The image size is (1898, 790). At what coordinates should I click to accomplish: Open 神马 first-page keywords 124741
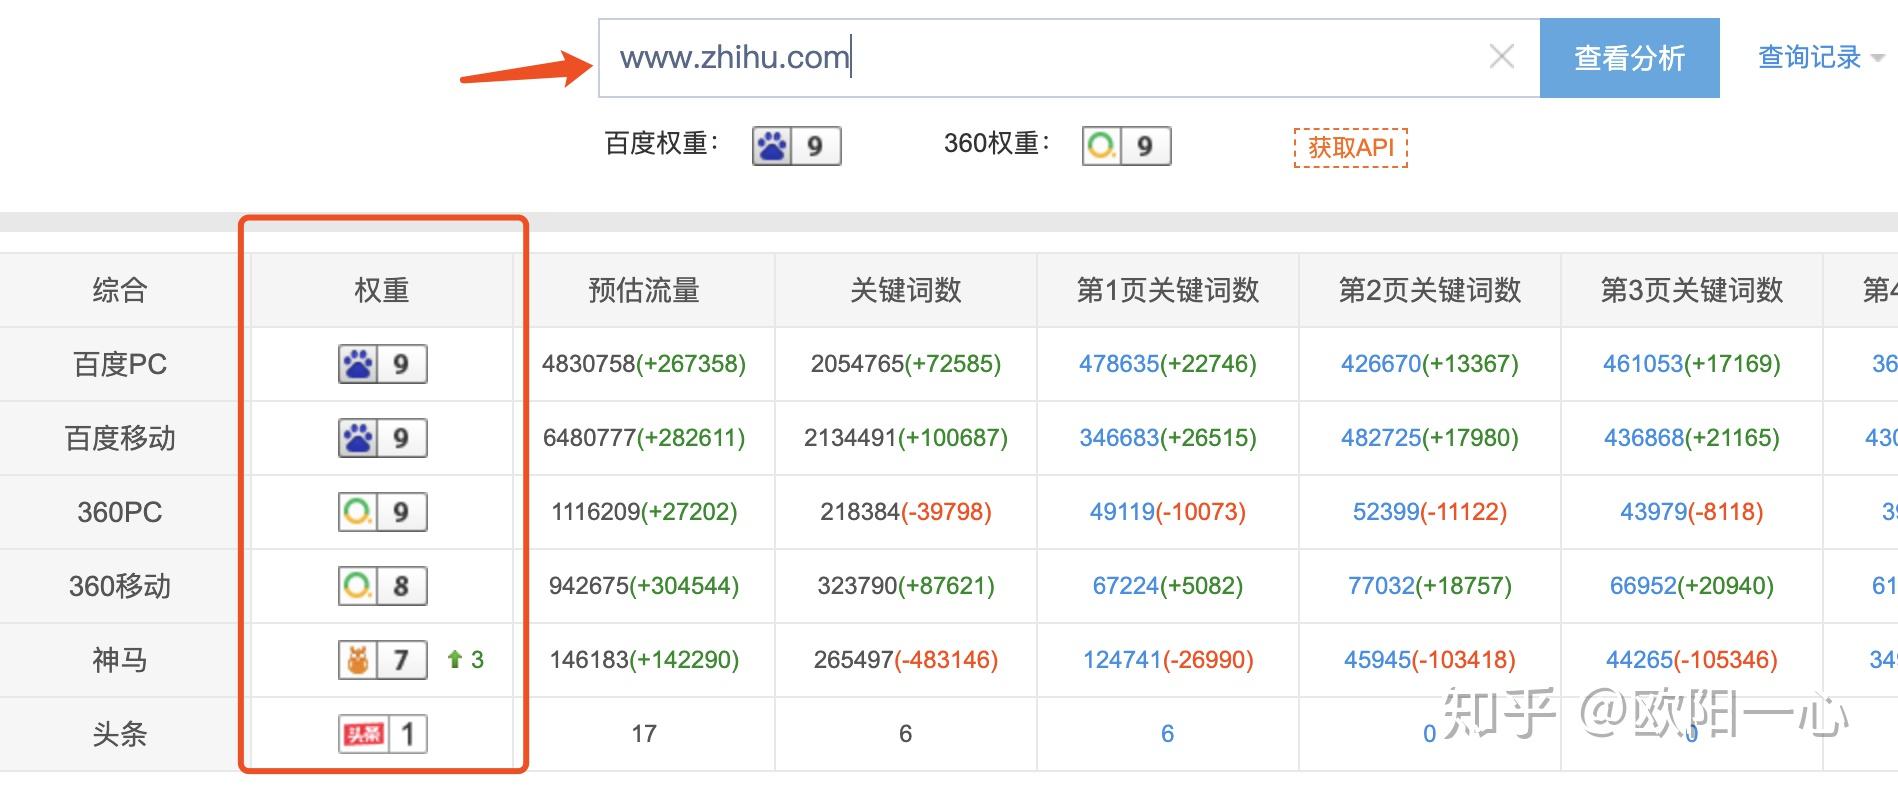(x=1123, y=660)
